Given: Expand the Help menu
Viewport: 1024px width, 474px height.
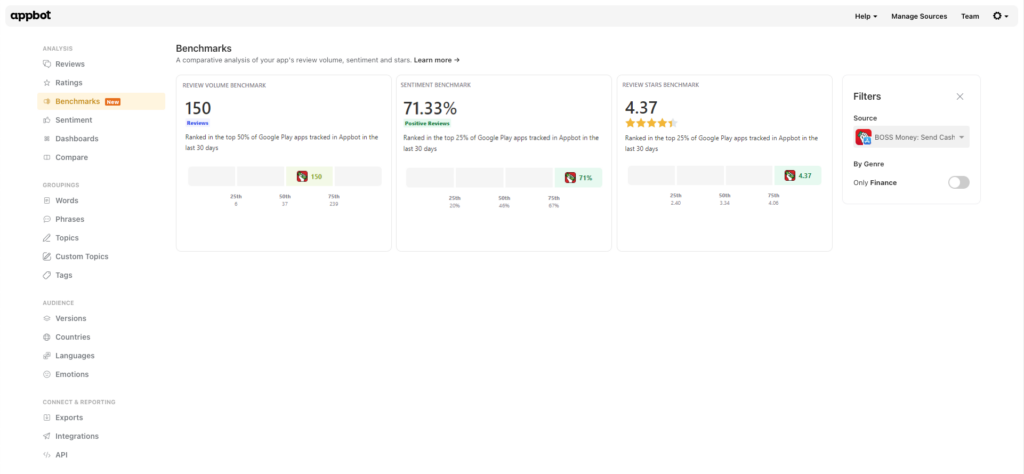Looking at the screenshot, I should (866, 16).
